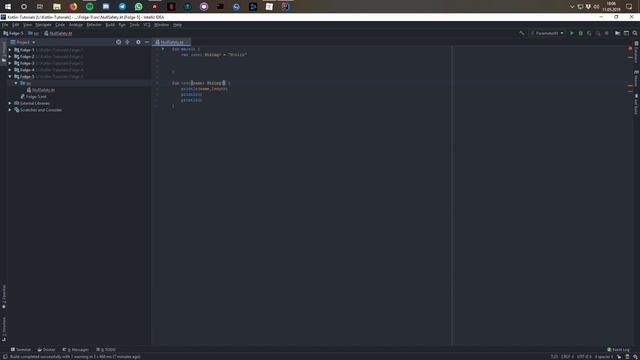Toggle Maven side tab on right edge

click(636, 78)
